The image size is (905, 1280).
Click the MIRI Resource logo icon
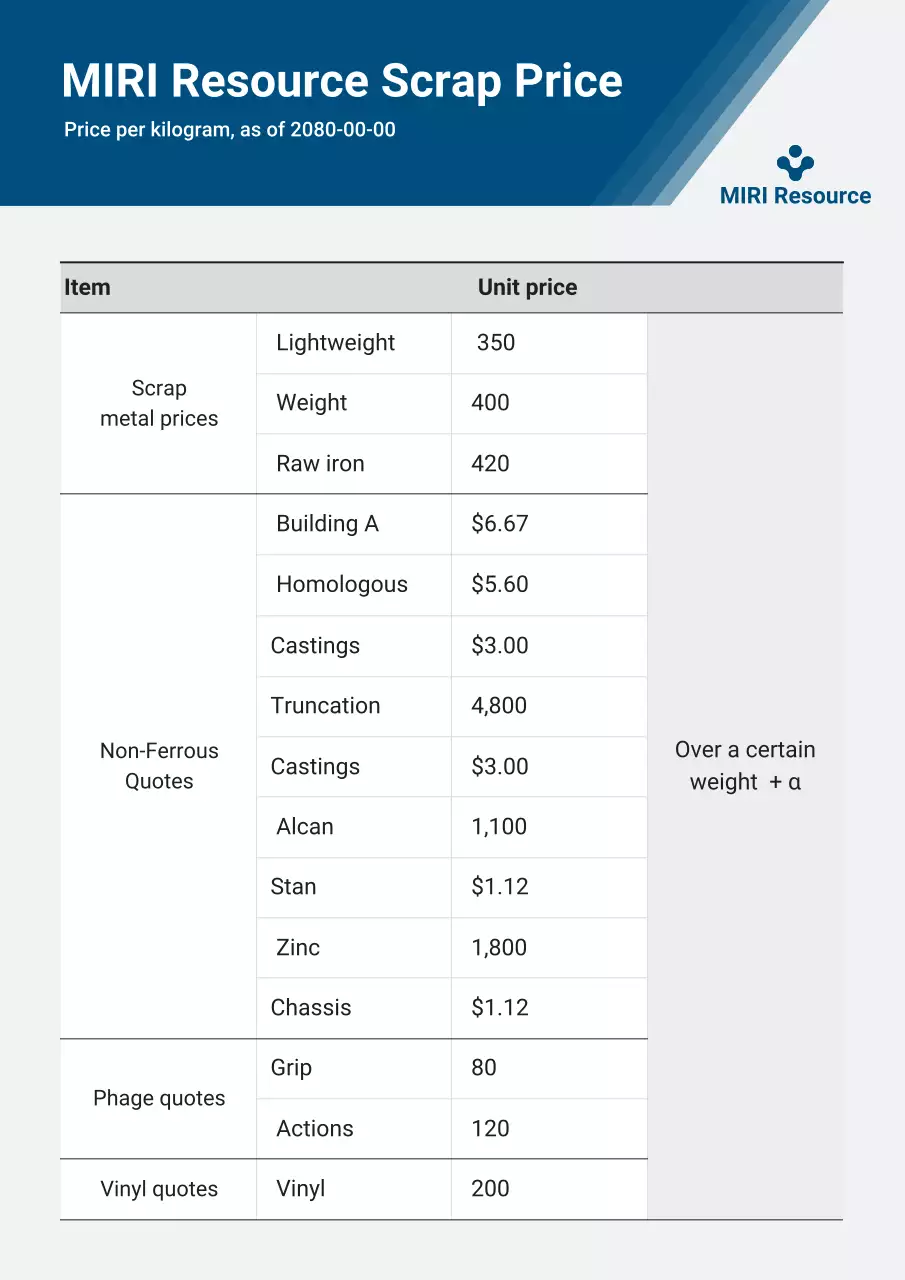pyautogui.click(x=795, y=162)
